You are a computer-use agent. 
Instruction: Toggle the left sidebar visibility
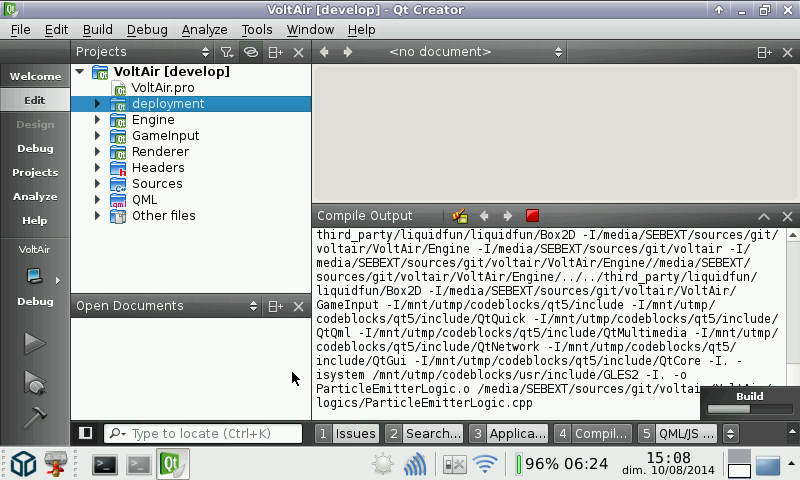tap(85, 433)
